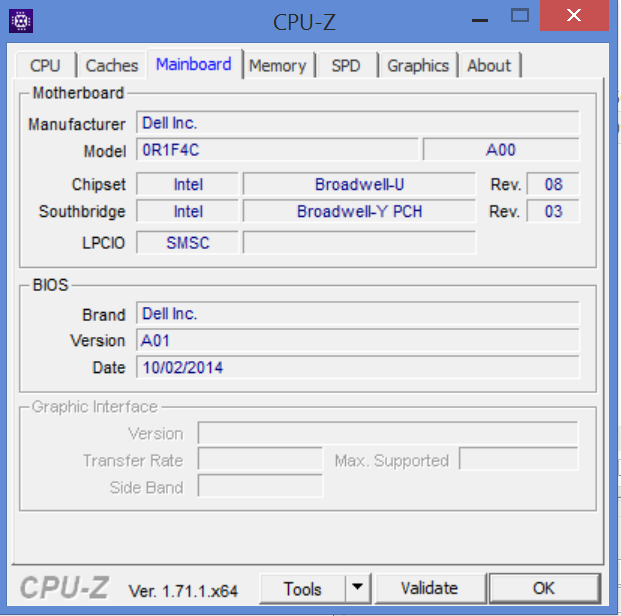Click the Southbridge vendor Intel field

pos(188,211)
